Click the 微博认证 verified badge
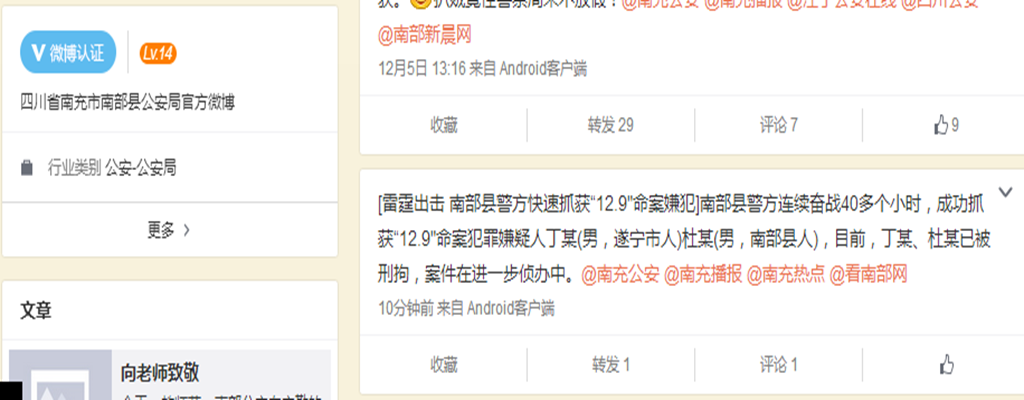 pyautogui.click(x=68, y=52)
